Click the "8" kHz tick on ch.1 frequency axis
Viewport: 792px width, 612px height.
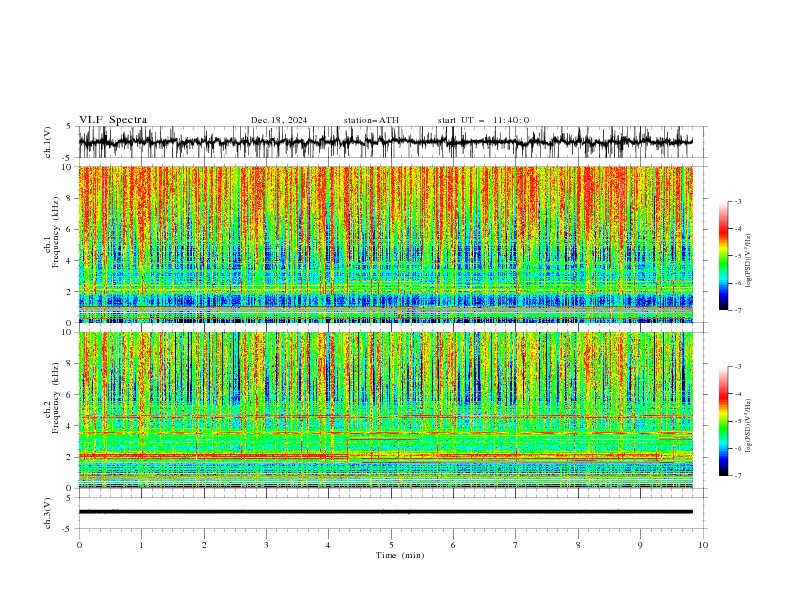pos(71,198)
